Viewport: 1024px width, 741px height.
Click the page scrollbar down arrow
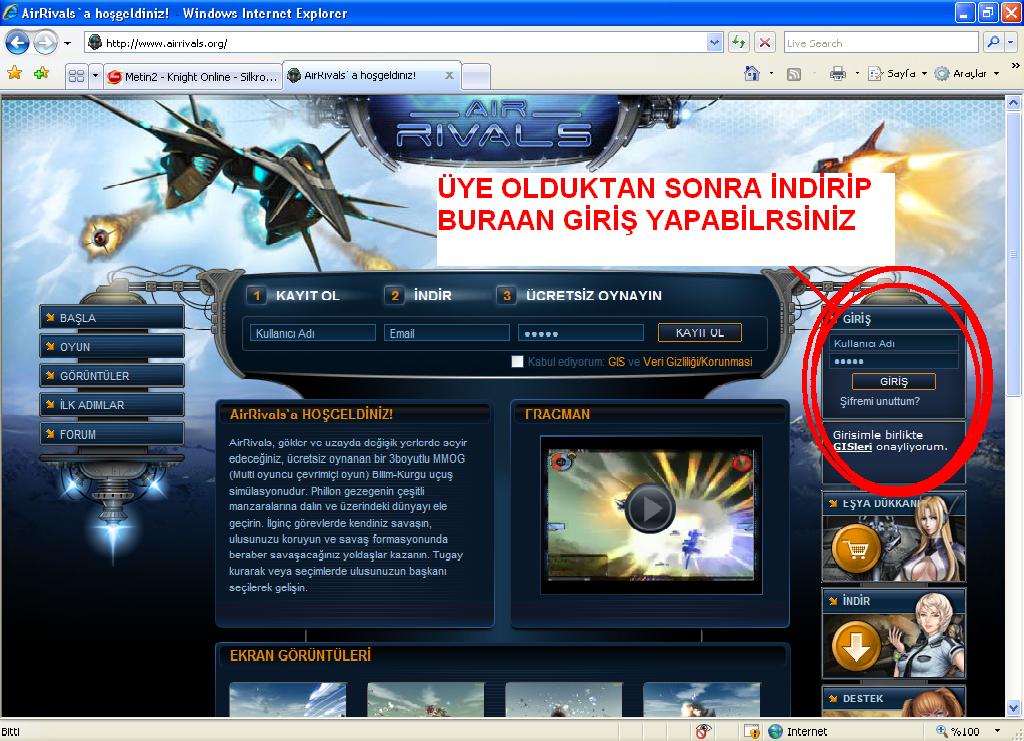click(1013, 708)
